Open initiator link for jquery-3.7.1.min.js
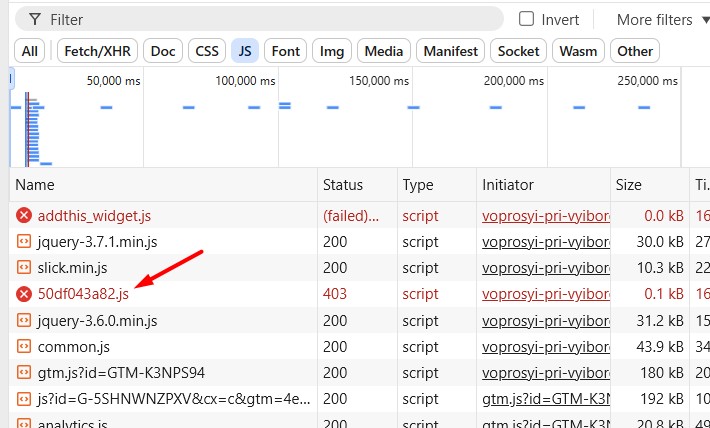 pyautogui.click(x=546, y=242)
